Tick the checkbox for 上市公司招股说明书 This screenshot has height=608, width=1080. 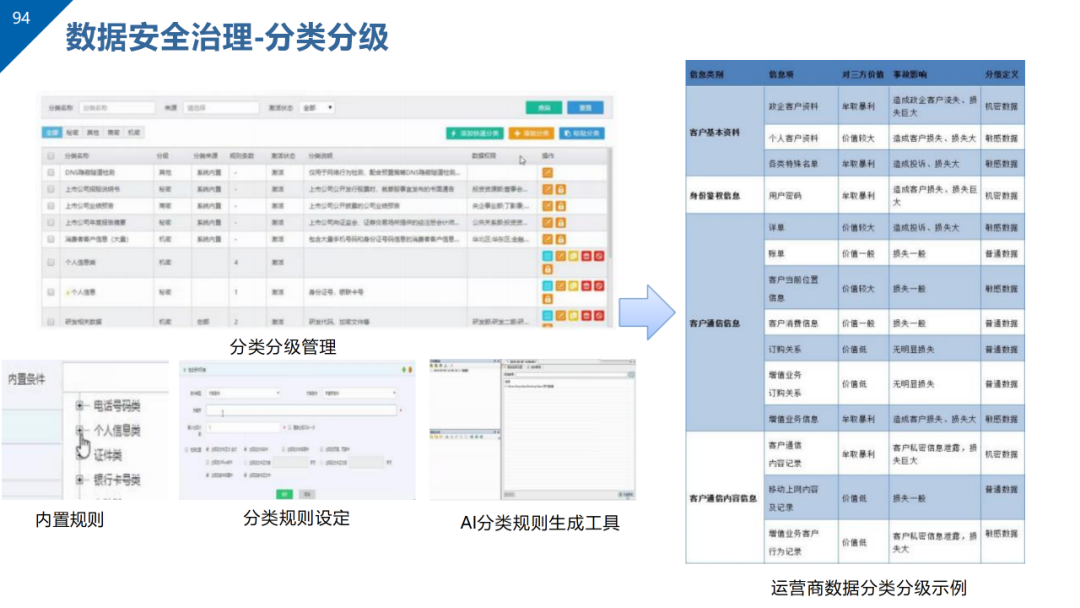pos(51,189)
